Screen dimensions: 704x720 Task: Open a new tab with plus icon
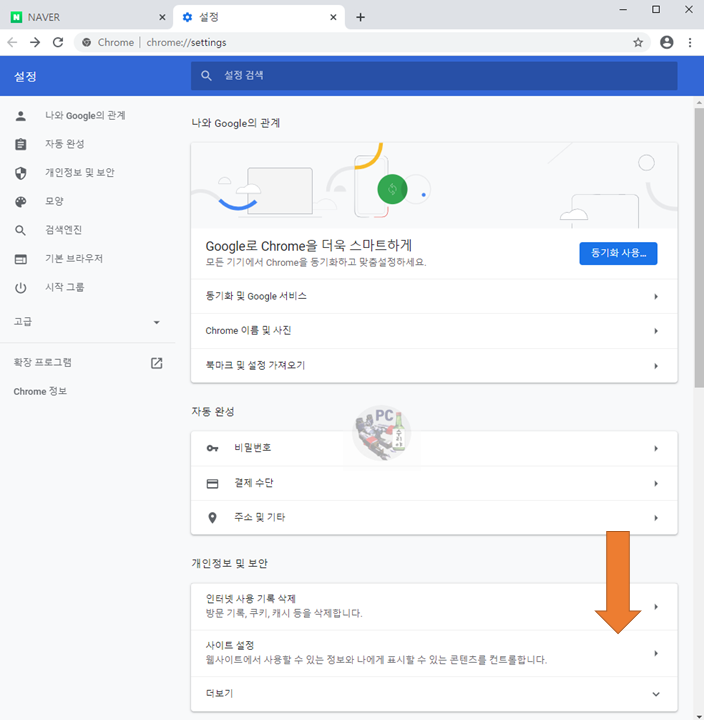[360, 17]
